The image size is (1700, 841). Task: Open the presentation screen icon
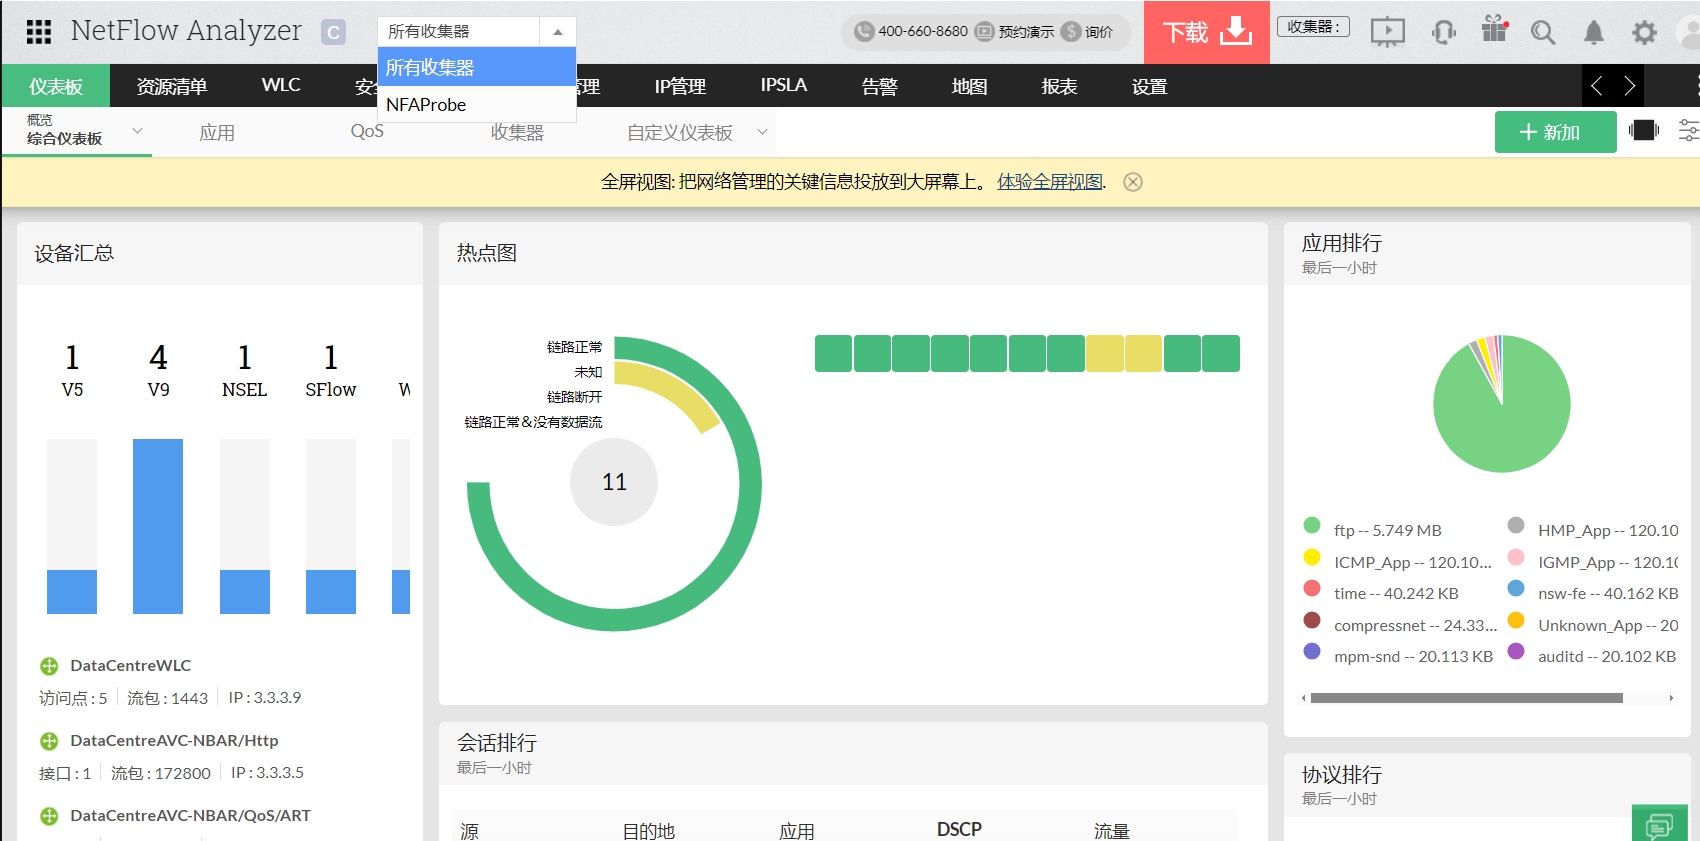(x=1387, y=32)
